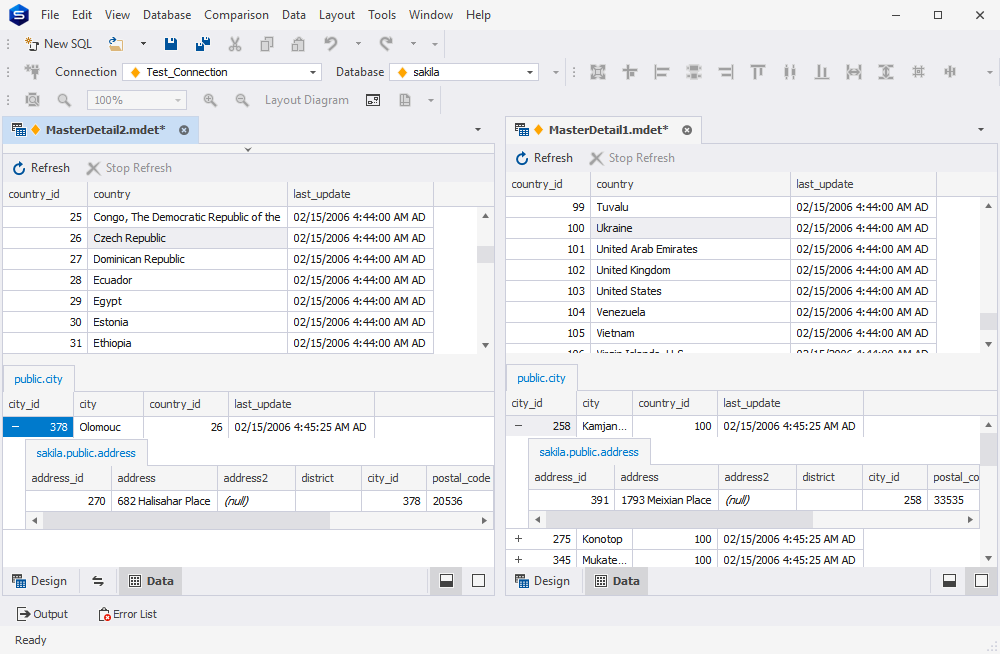The width and height of the screenshot is (1000, 654).
Task: Click the diagram overview icon after Layout Diagram
Action: click(x=373, y=100)
